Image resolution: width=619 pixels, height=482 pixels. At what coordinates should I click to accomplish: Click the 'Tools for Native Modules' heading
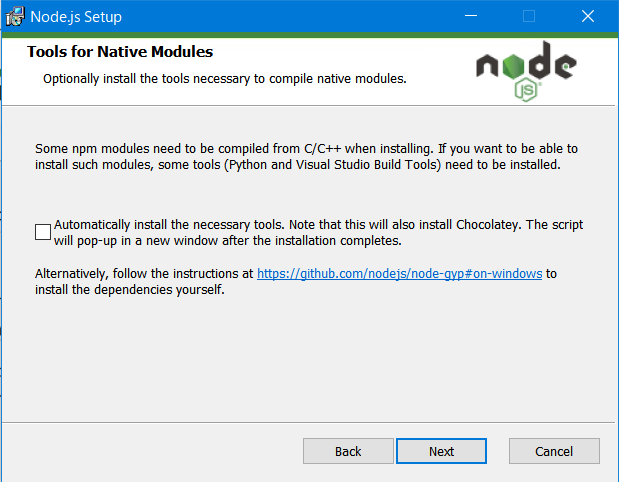pos(120,52)
